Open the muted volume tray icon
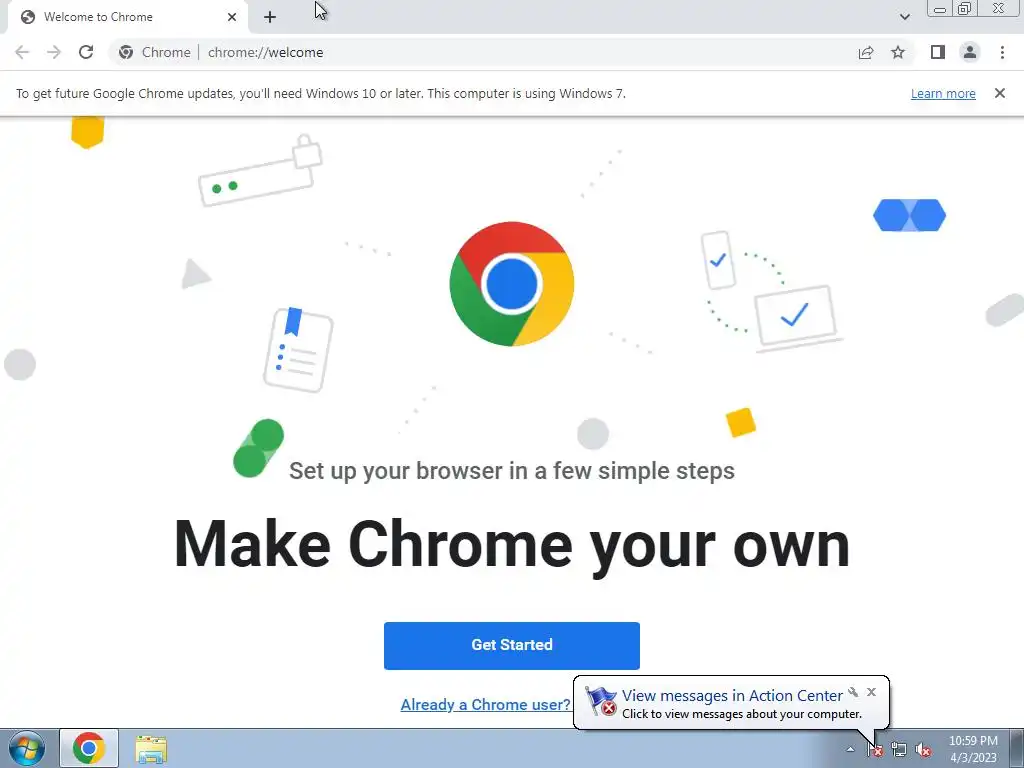Viewport: 1024px width, 768px height. coord(922,750)
